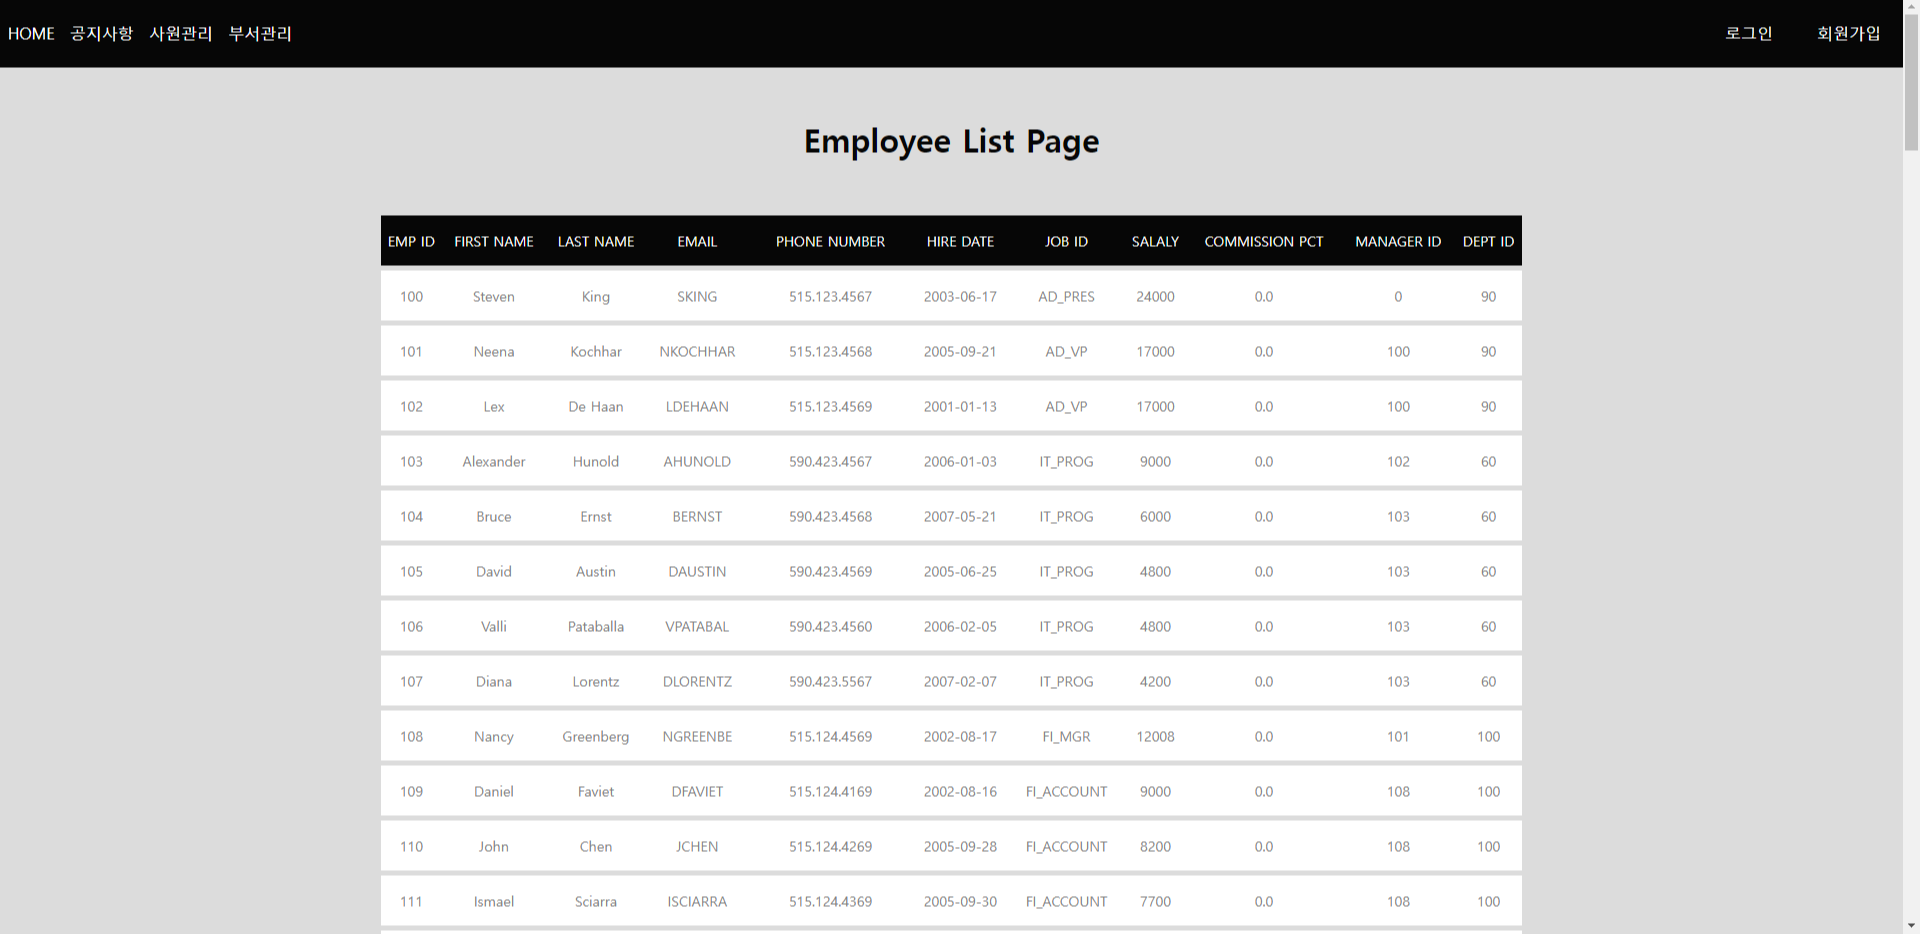Click salary value 8200
The image size is (1920, 934).
click(1155, 846)
